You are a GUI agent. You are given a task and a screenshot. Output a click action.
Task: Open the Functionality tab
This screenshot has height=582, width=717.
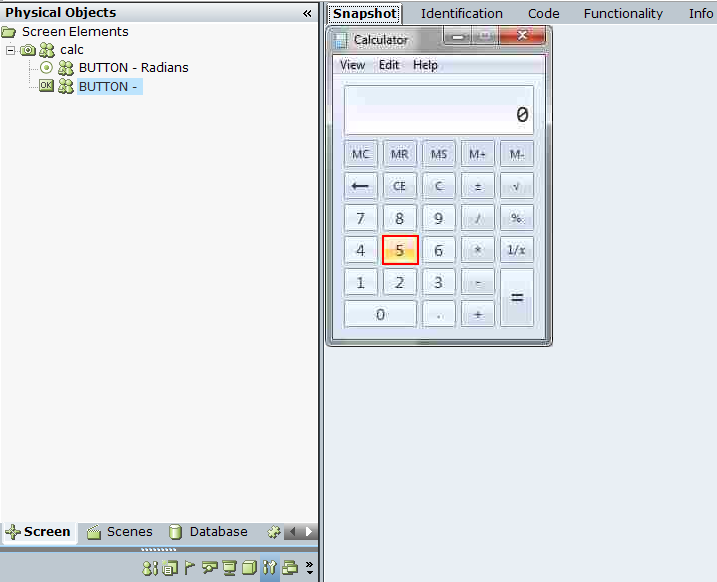(623, 13)
